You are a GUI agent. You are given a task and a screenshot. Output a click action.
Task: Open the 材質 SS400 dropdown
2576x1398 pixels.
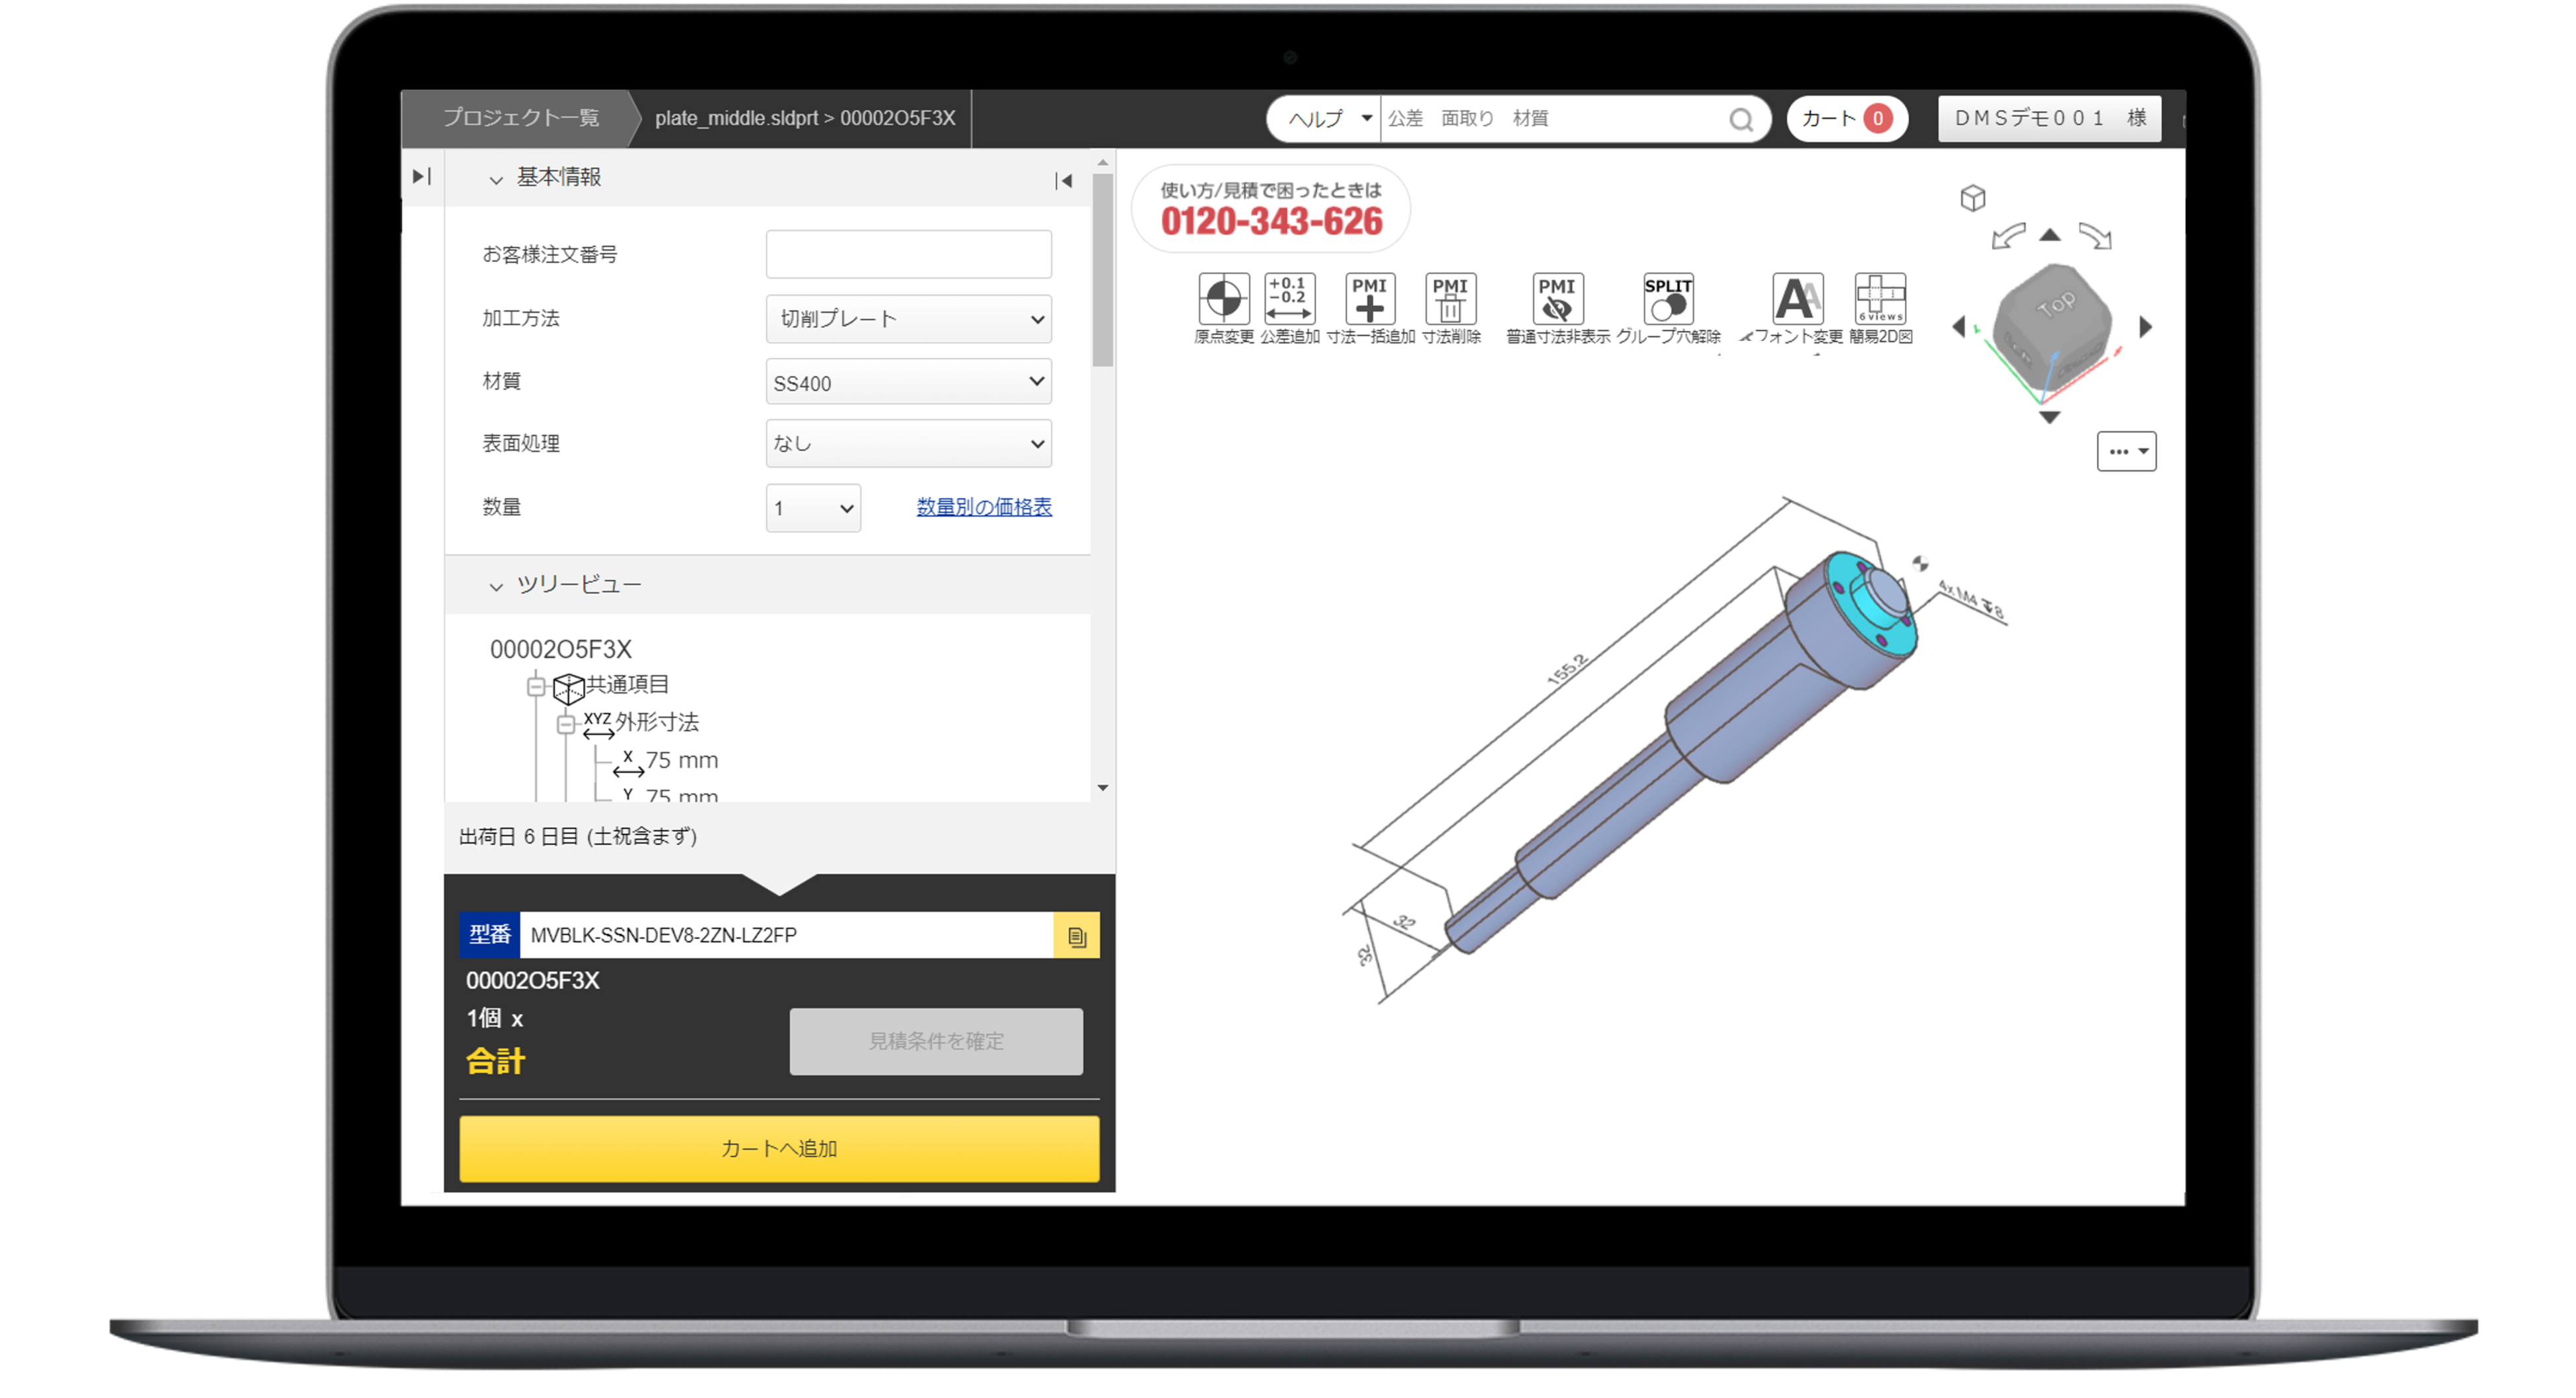(908, 382)
